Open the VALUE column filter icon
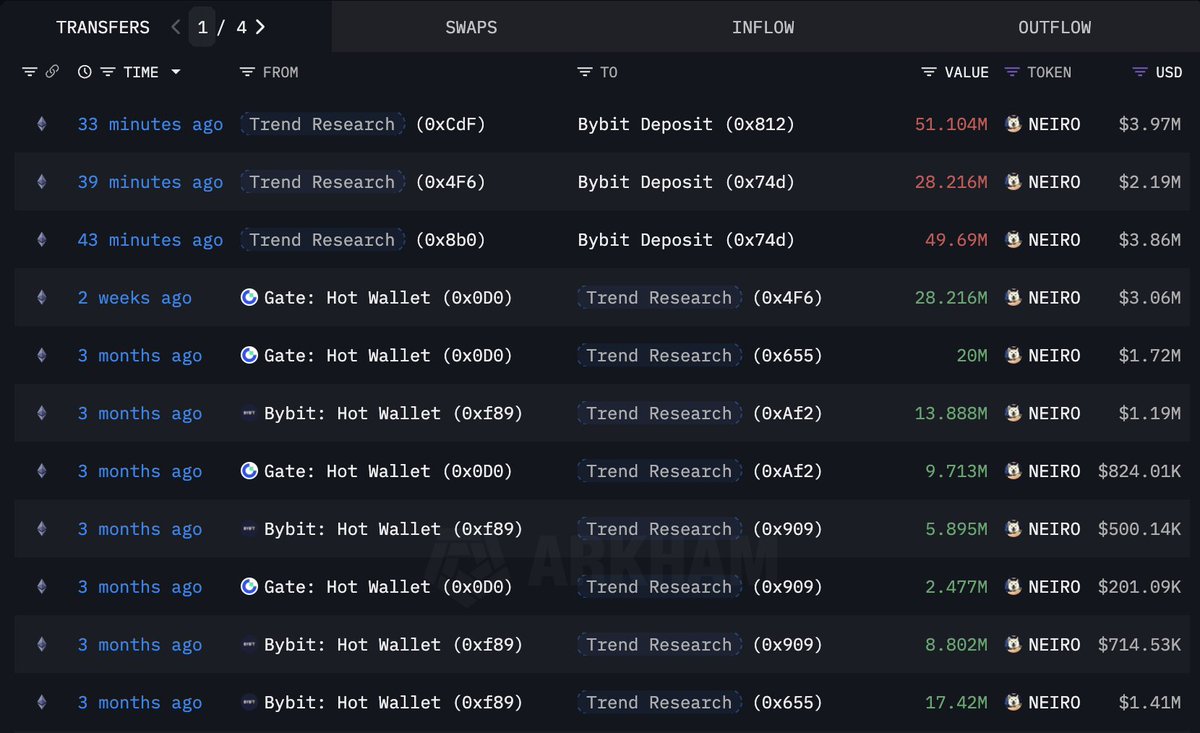 pos(929,72)
